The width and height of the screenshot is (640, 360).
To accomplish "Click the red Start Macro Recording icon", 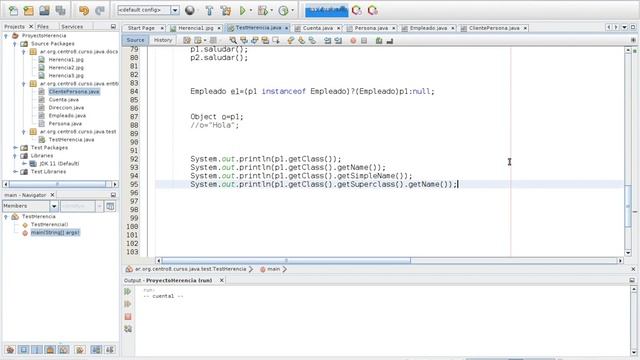I will coord(353,40).
